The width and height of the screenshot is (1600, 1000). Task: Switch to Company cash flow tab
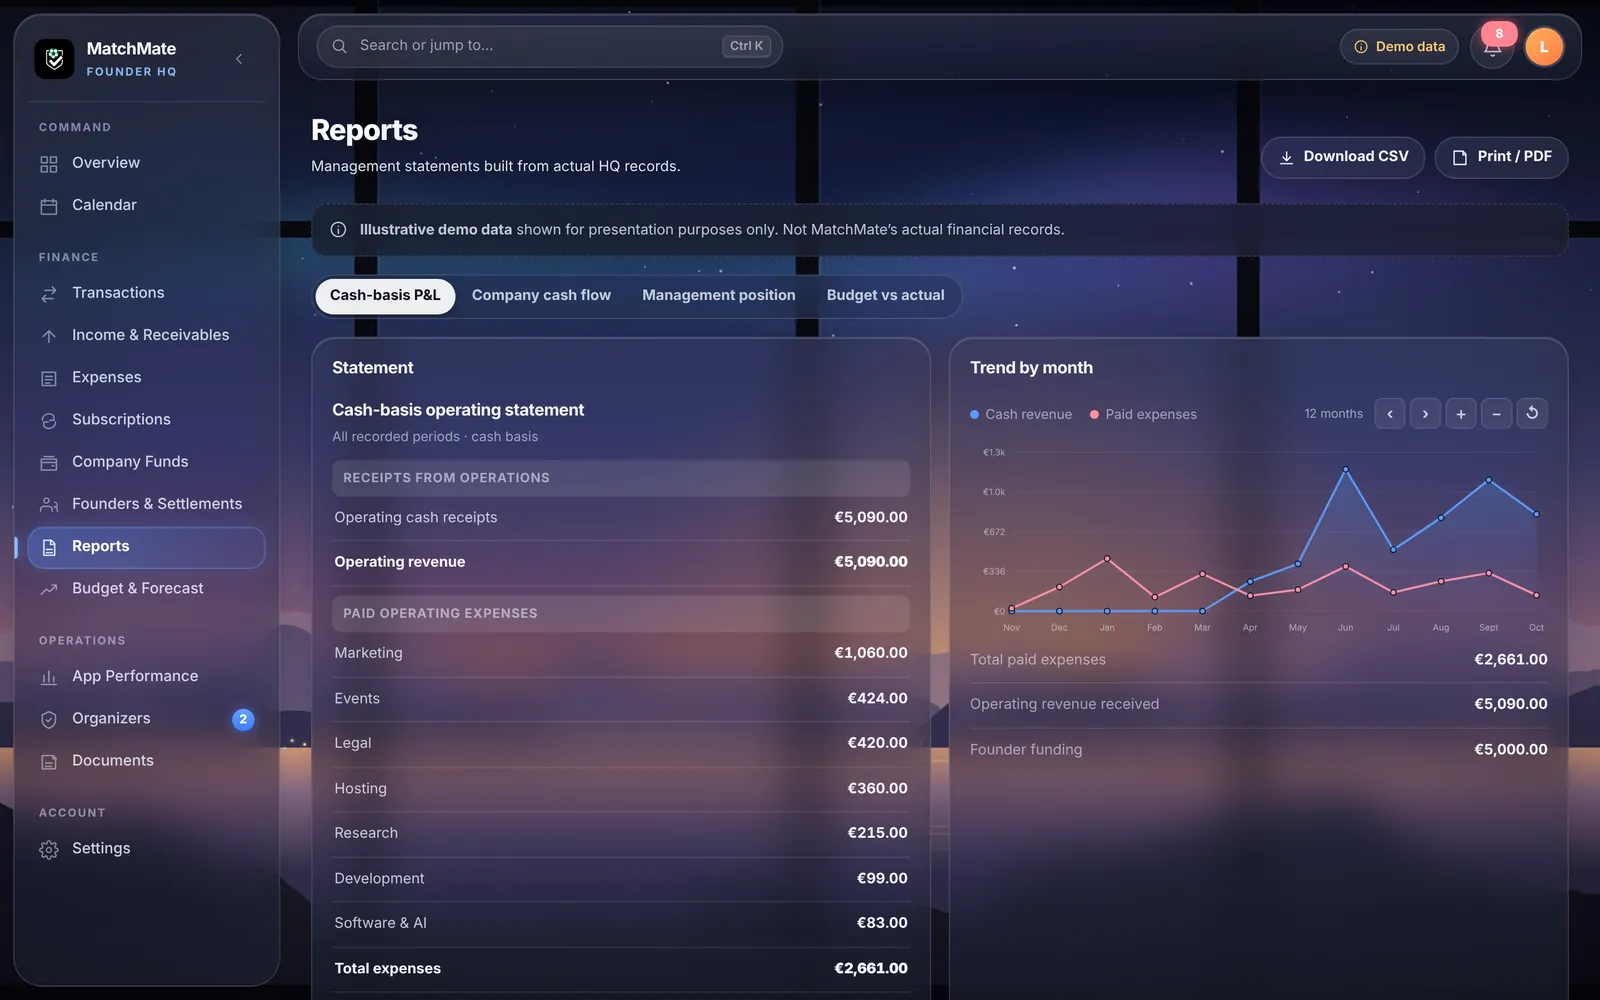pyautogui.click(x=541, y=296)
